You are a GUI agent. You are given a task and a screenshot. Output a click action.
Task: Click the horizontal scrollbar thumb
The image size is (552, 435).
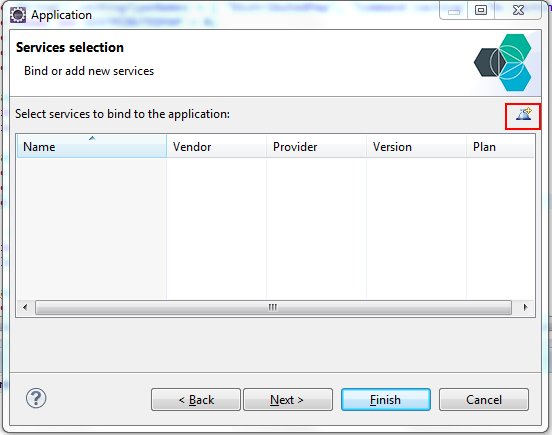pos(273,308)
